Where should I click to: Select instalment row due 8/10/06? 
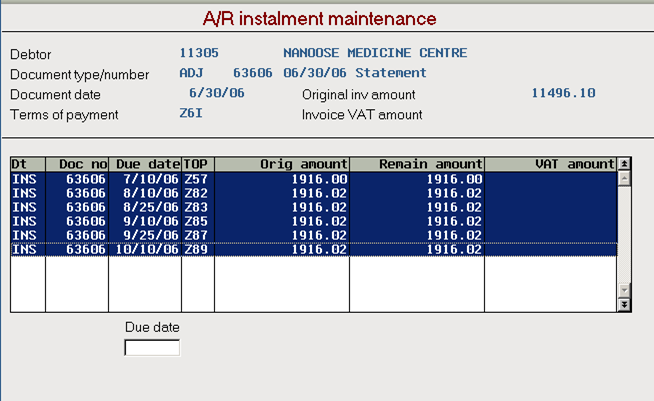tap(314, 193)
